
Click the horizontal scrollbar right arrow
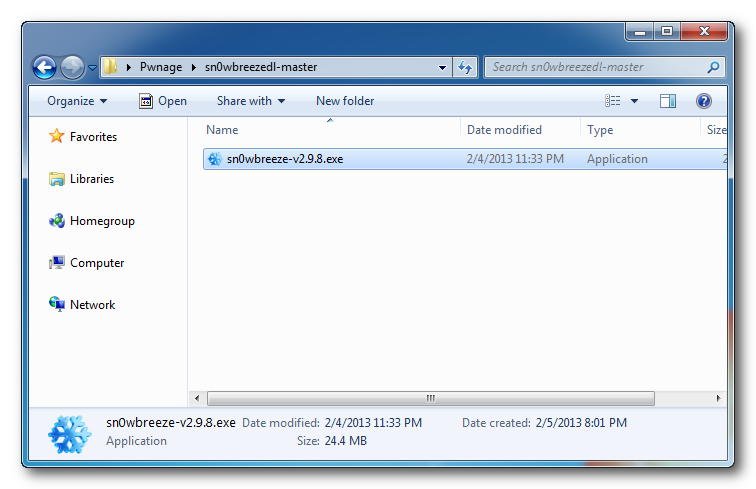pyautogui.click(x=718, y=398)
